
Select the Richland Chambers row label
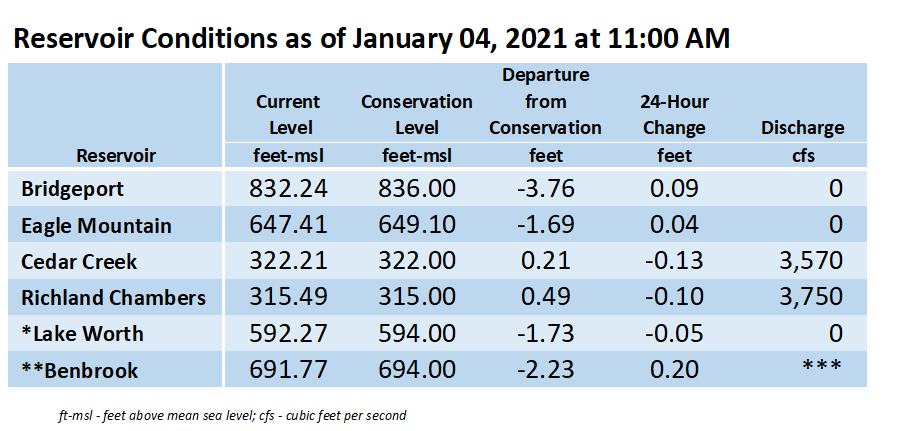pyautogui.click(x=113, y=298)
